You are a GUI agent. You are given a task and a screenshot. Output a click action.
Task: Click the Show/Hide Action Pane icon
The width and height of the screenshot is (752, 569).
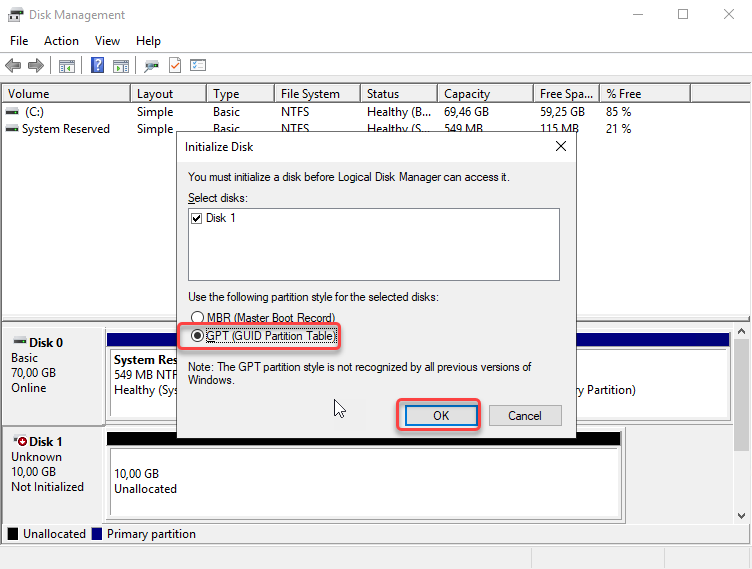tap(121, 66)
